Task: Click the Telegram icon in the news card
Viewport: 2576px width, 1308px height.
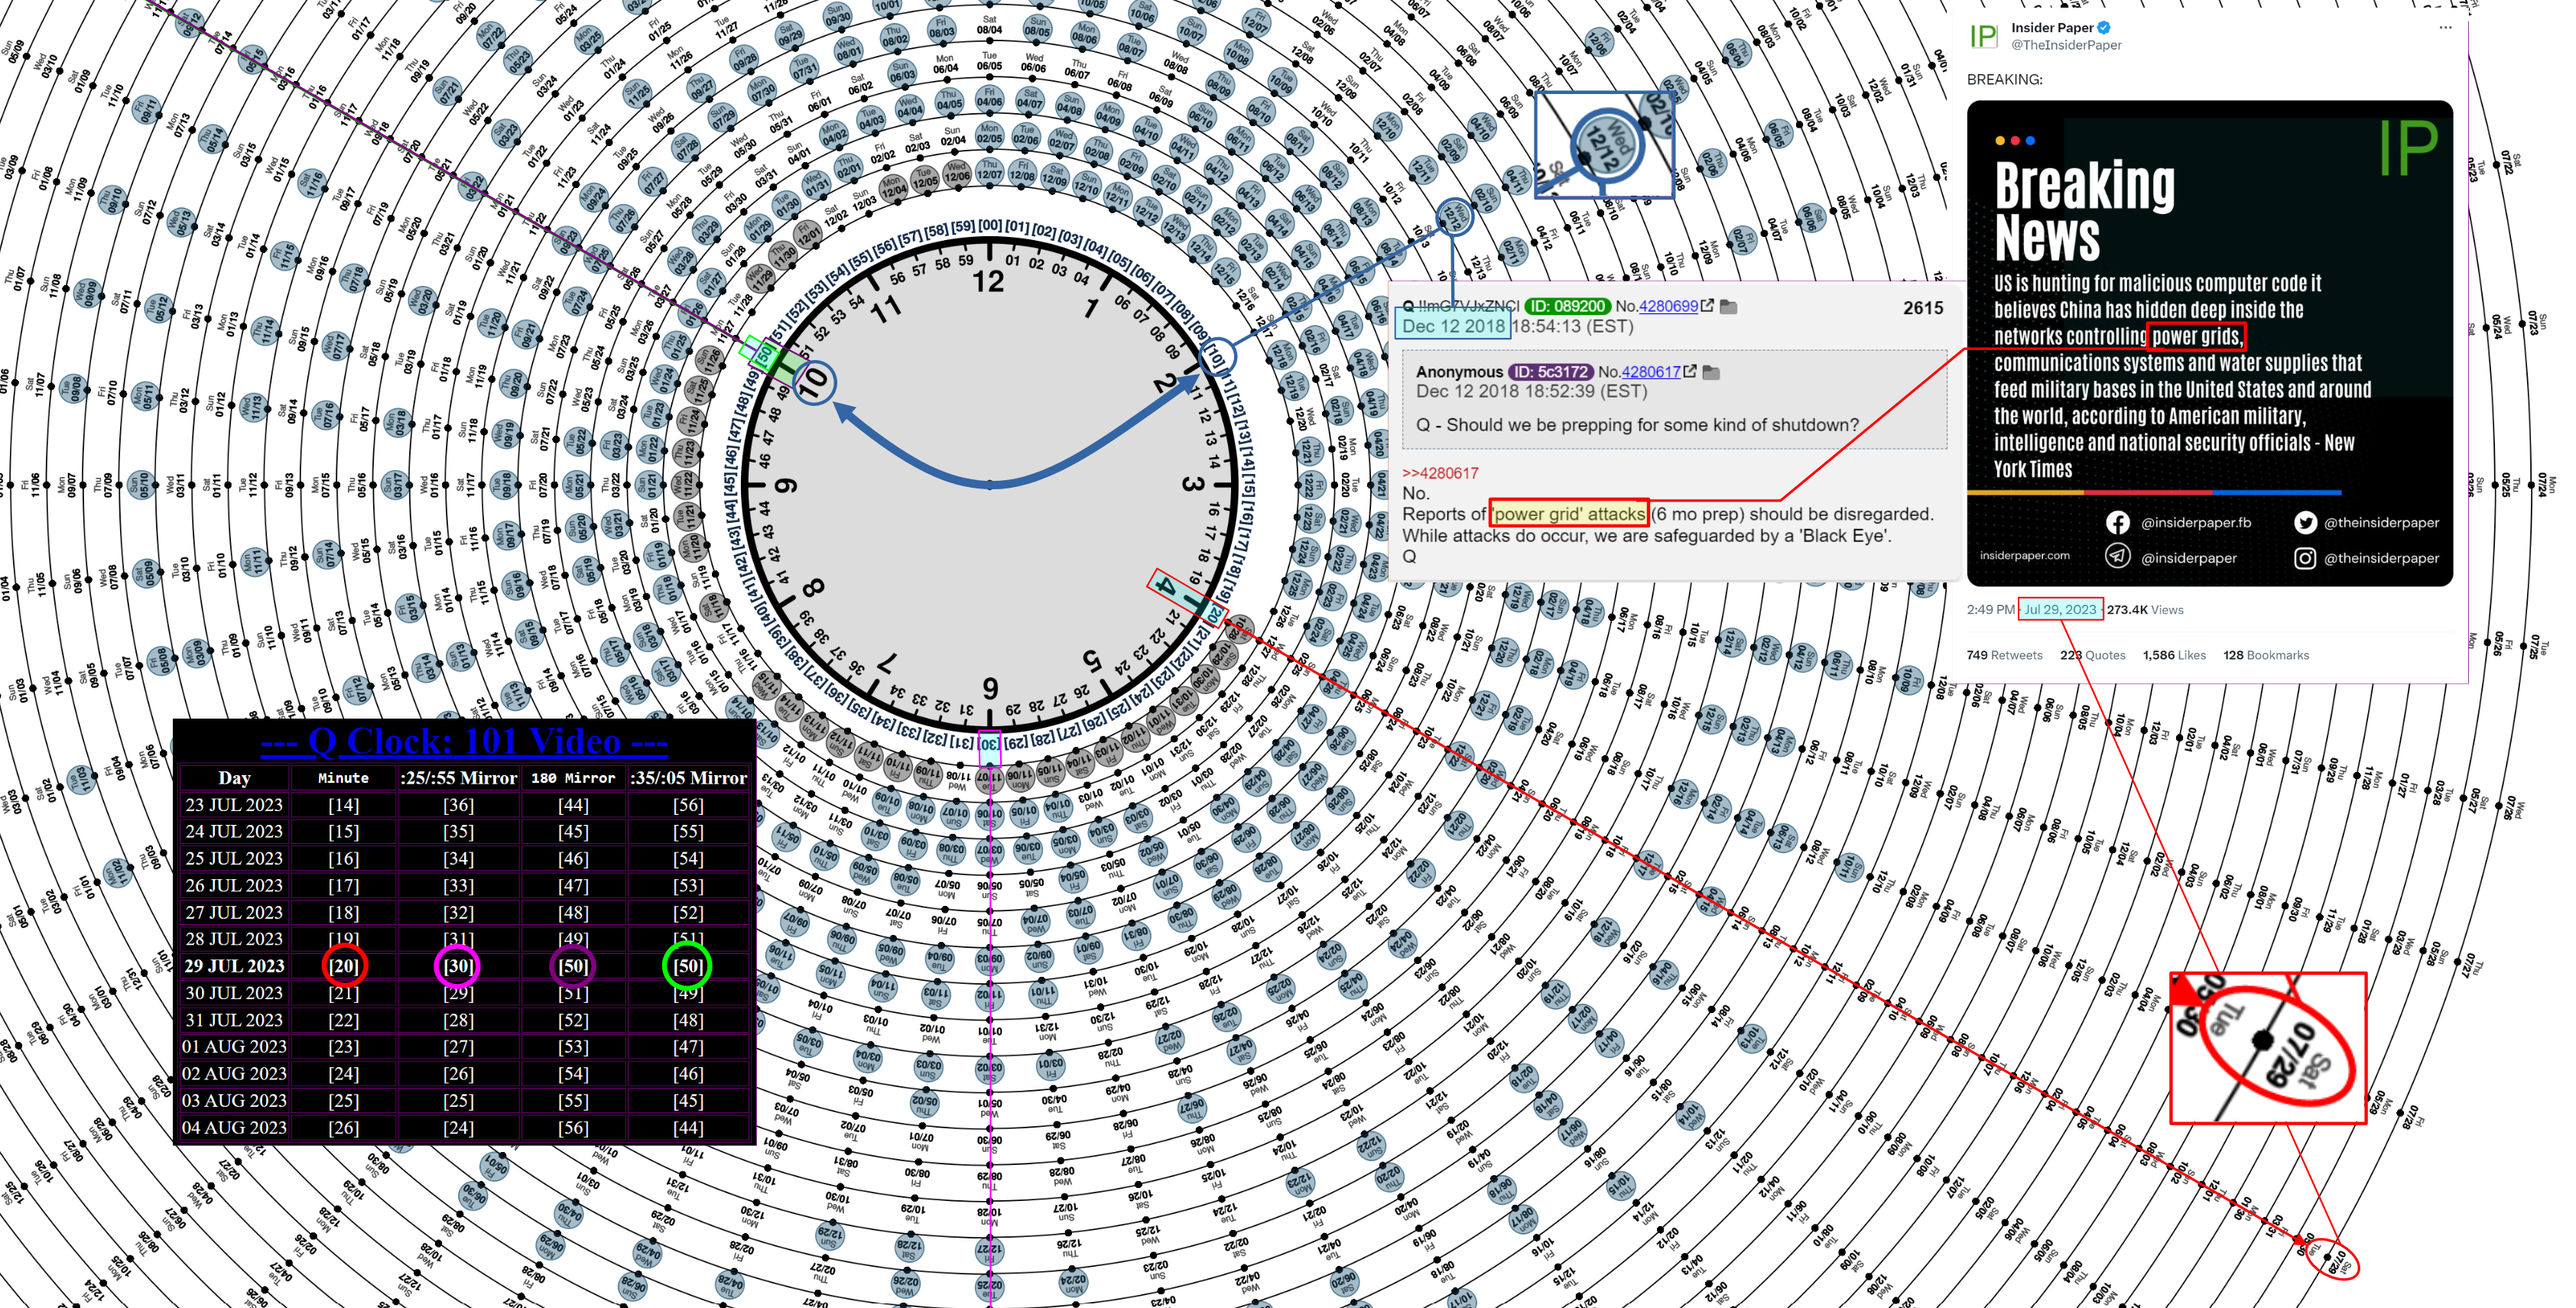Action: coord(2117,556)
